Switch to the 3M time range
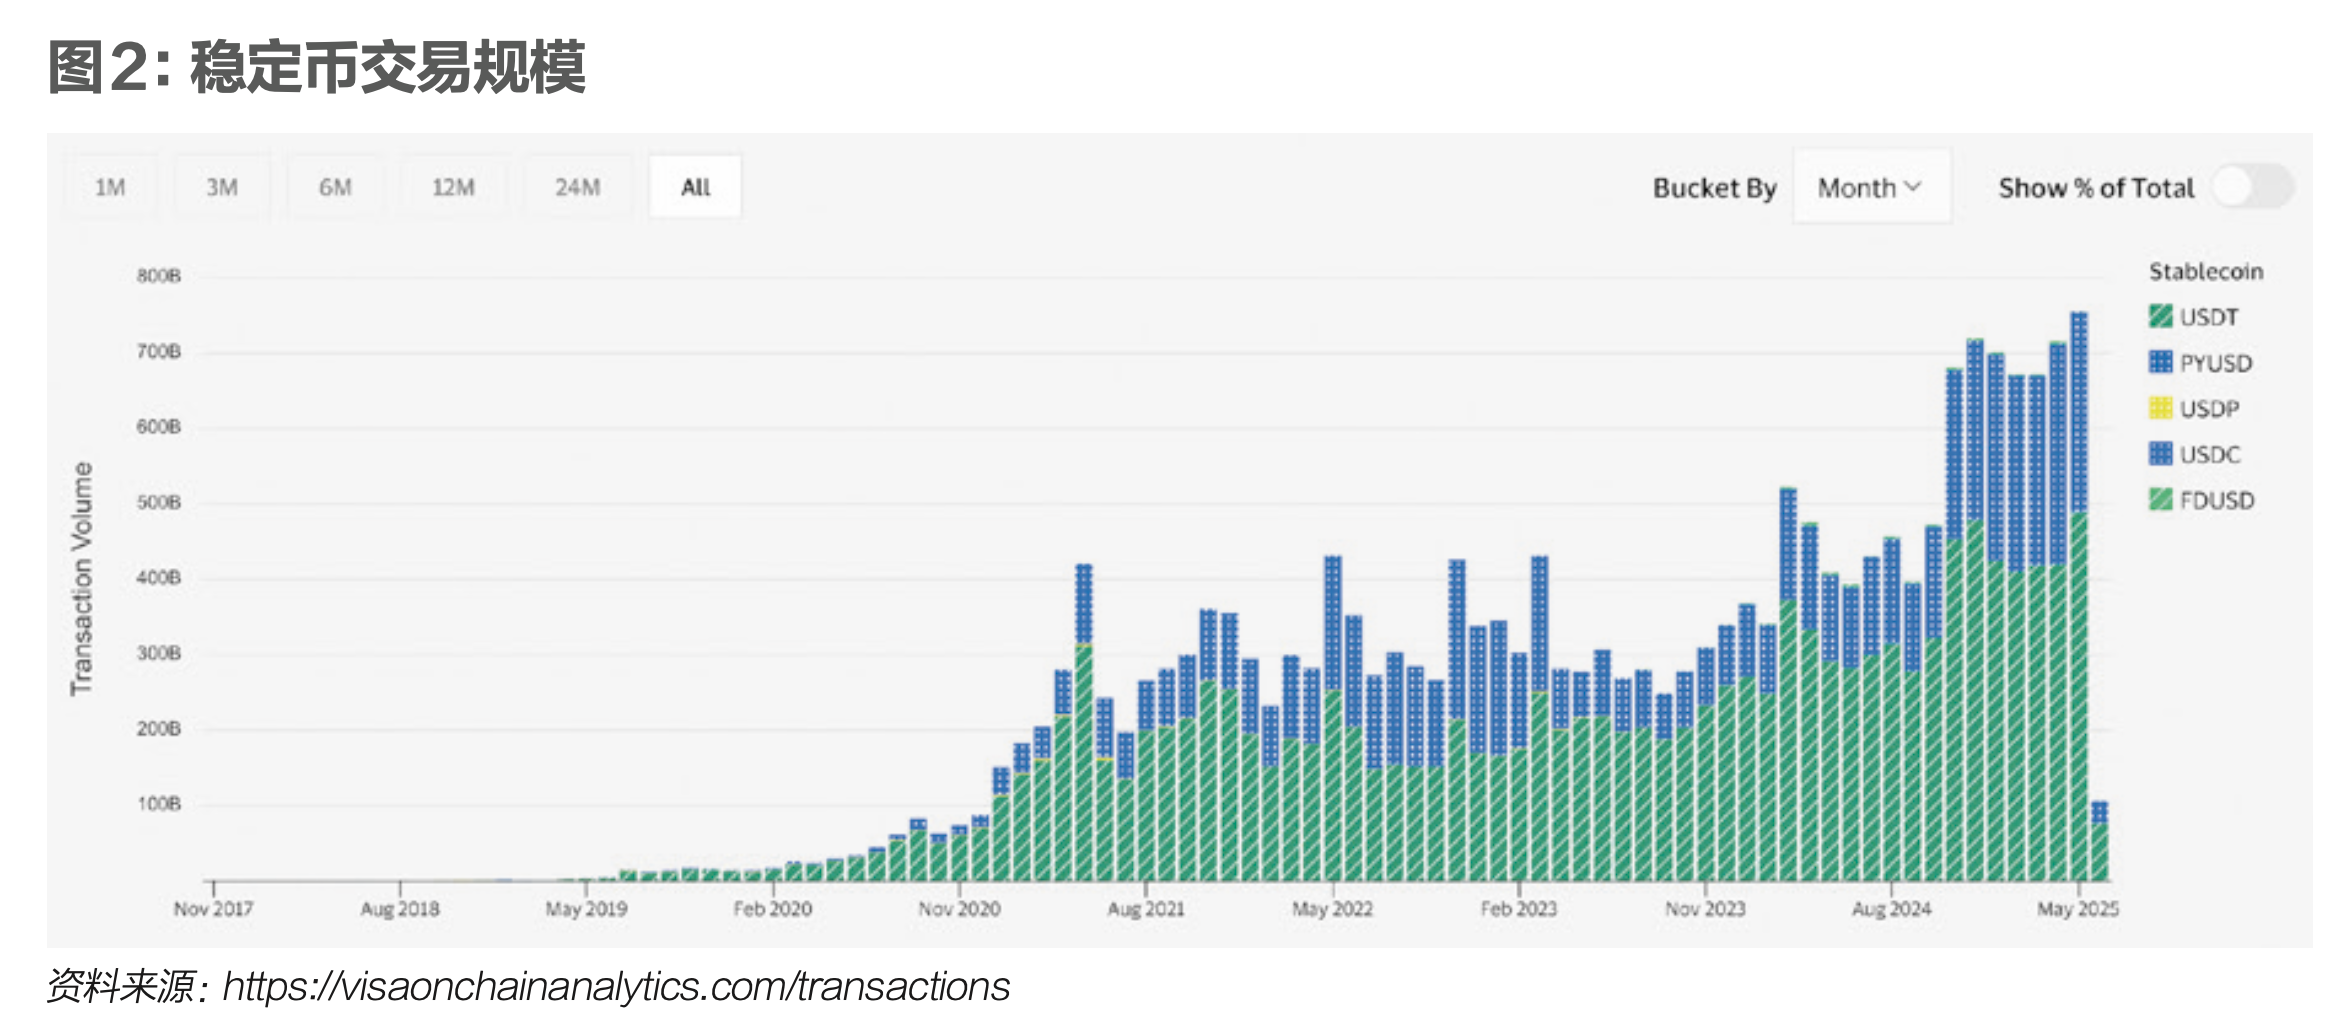The image size is (2348, 1026). [x=222, y=187]
